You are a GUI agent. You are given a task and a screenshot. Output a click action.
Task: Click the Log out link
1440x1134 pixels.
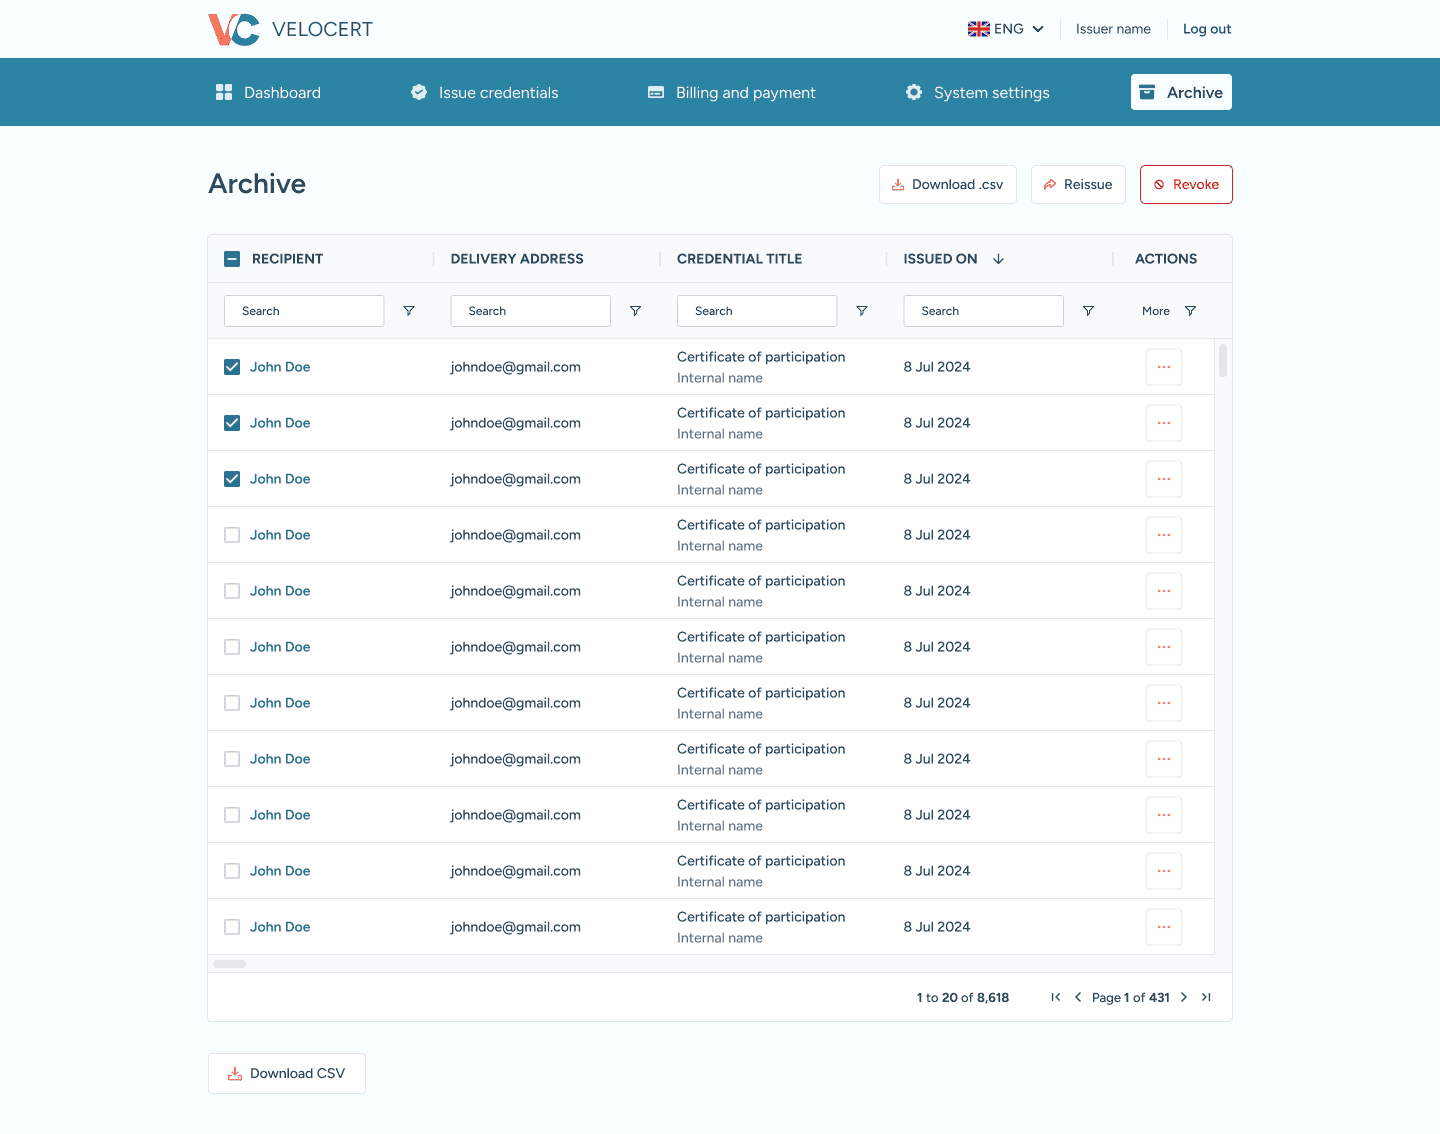pyautogui.click(x=1207, y=29)
